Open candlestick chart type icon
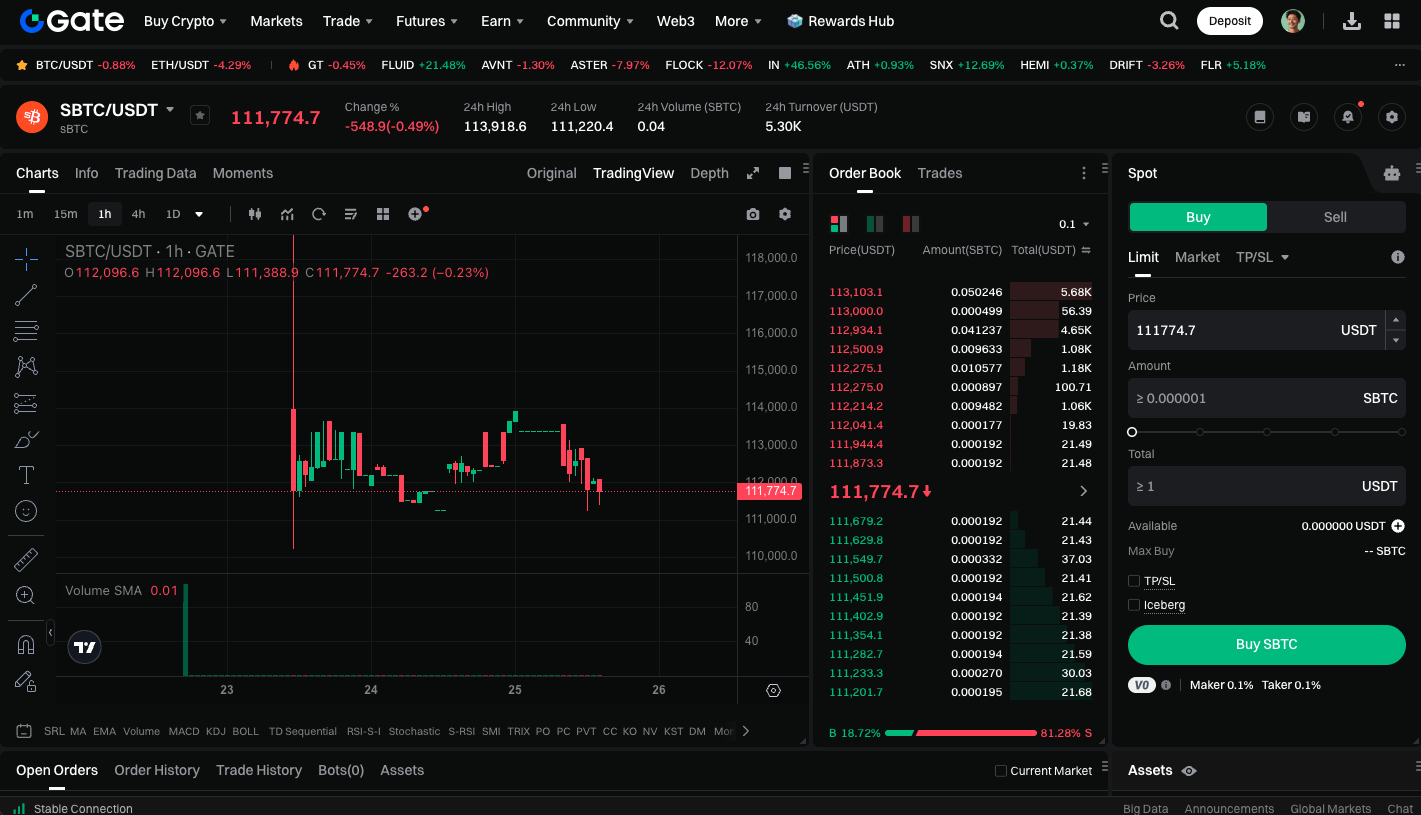This screenshot has width=1421, height=815. point(255,214)
